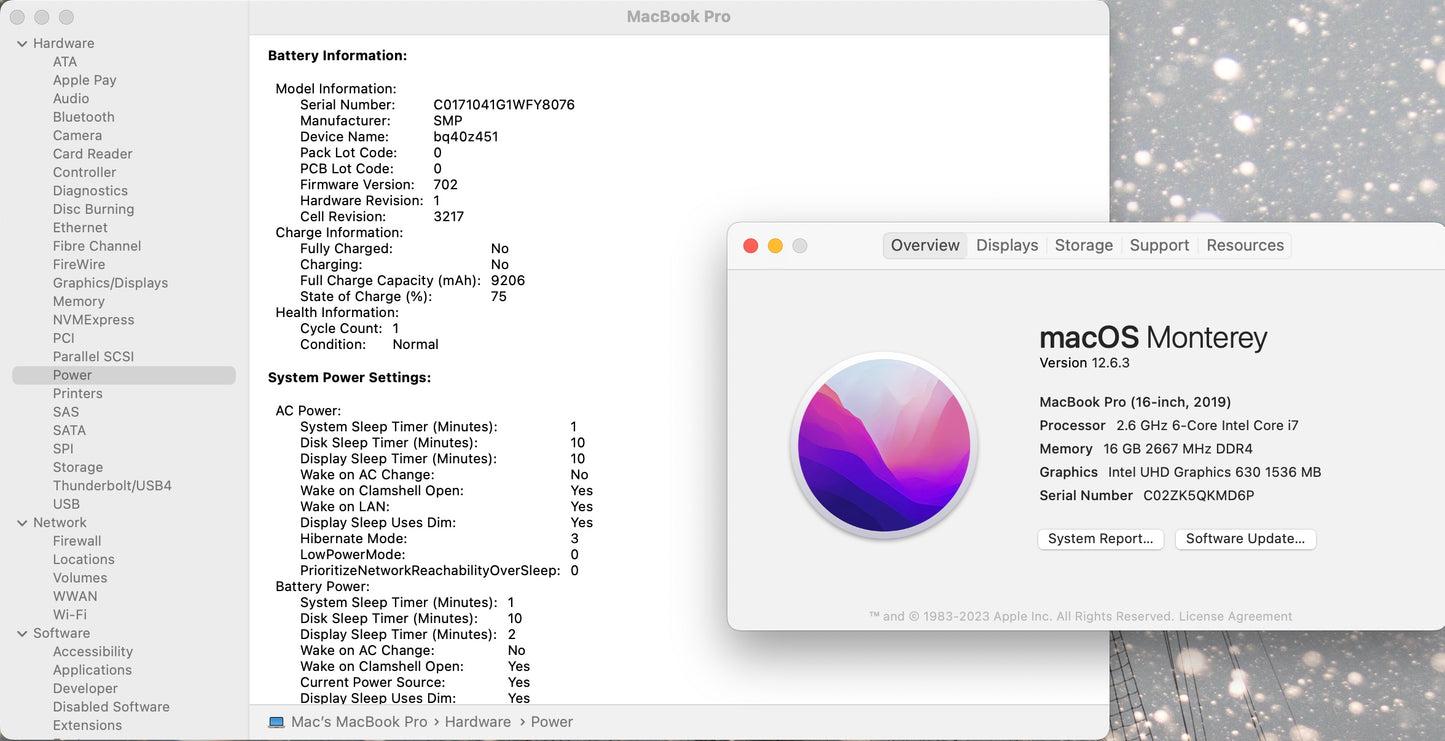
Task: Select Bluetooth in the Hardware list
Action: [83, 117]
